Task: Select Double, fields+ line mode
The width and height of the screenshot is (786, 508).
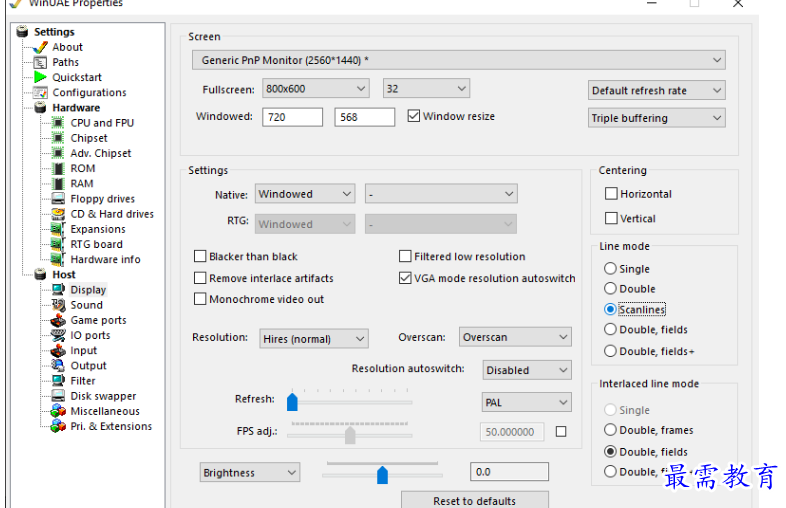Action: tap(610, 351)
